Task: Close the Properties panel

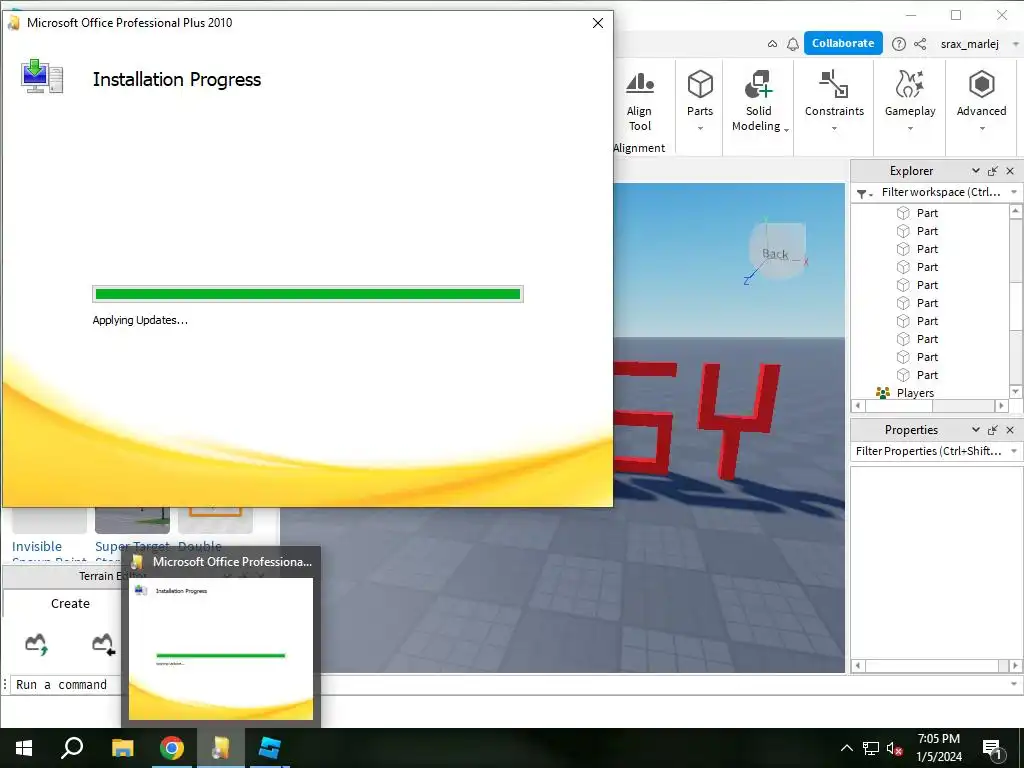Action: pos(1010,430)
